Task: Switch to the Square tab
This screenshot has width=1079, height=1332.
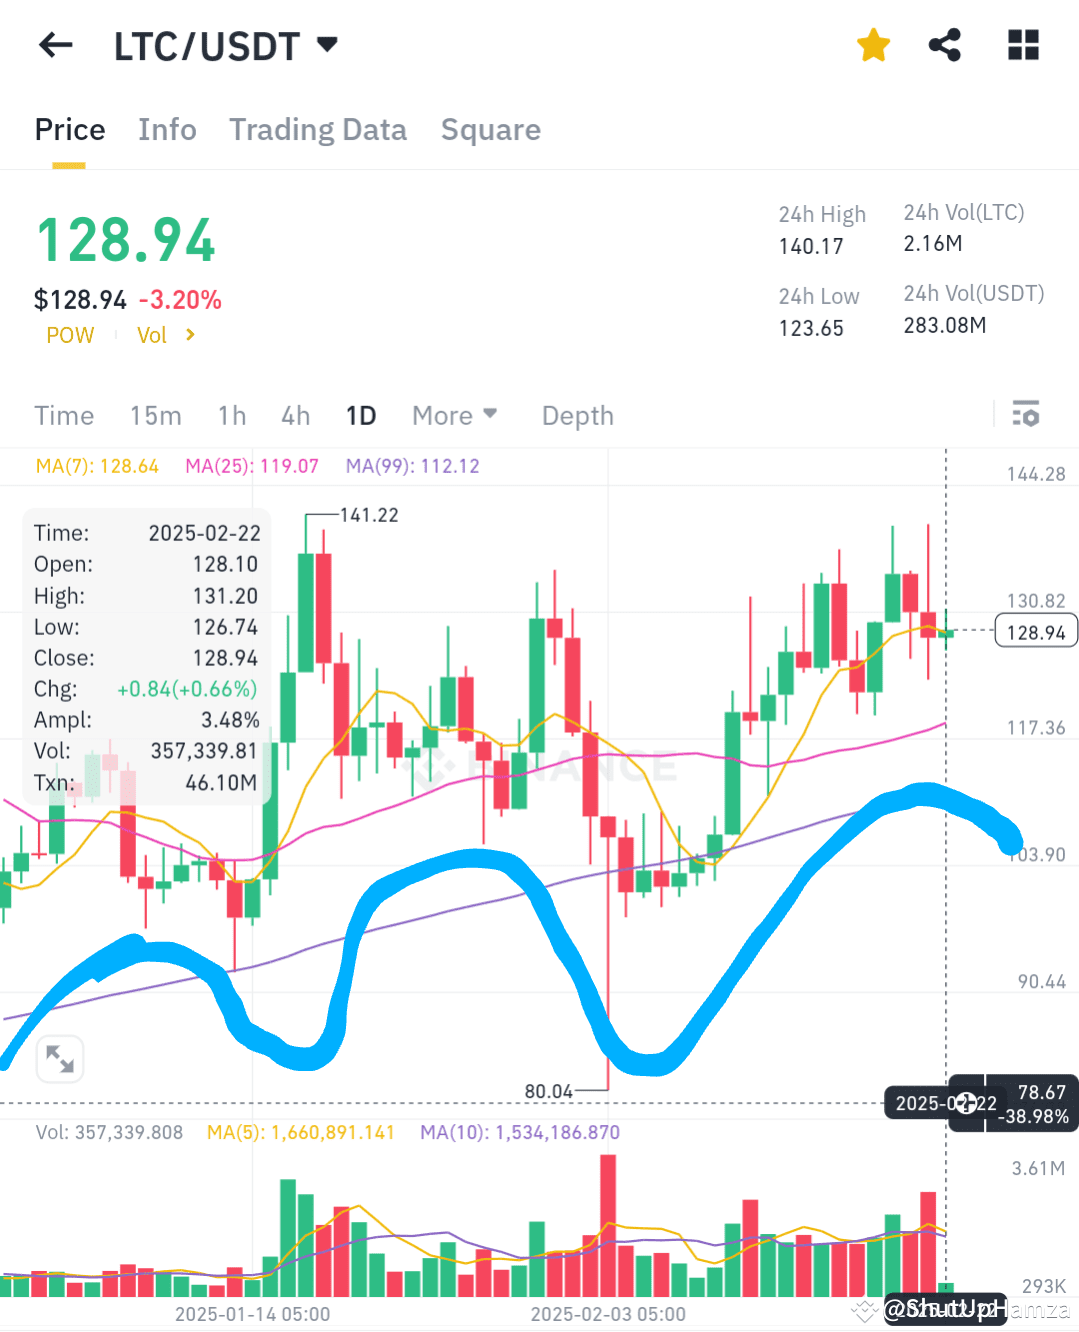Action: 491,130
